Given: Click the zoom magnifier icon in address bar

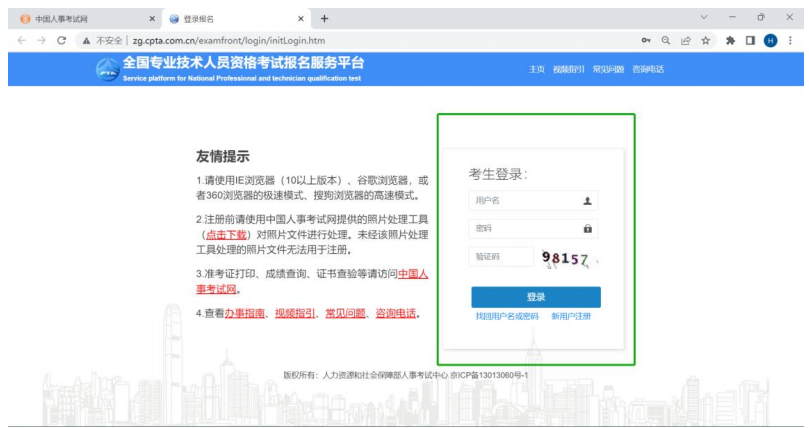Looking at the screenshot, I should coord(666,40).
